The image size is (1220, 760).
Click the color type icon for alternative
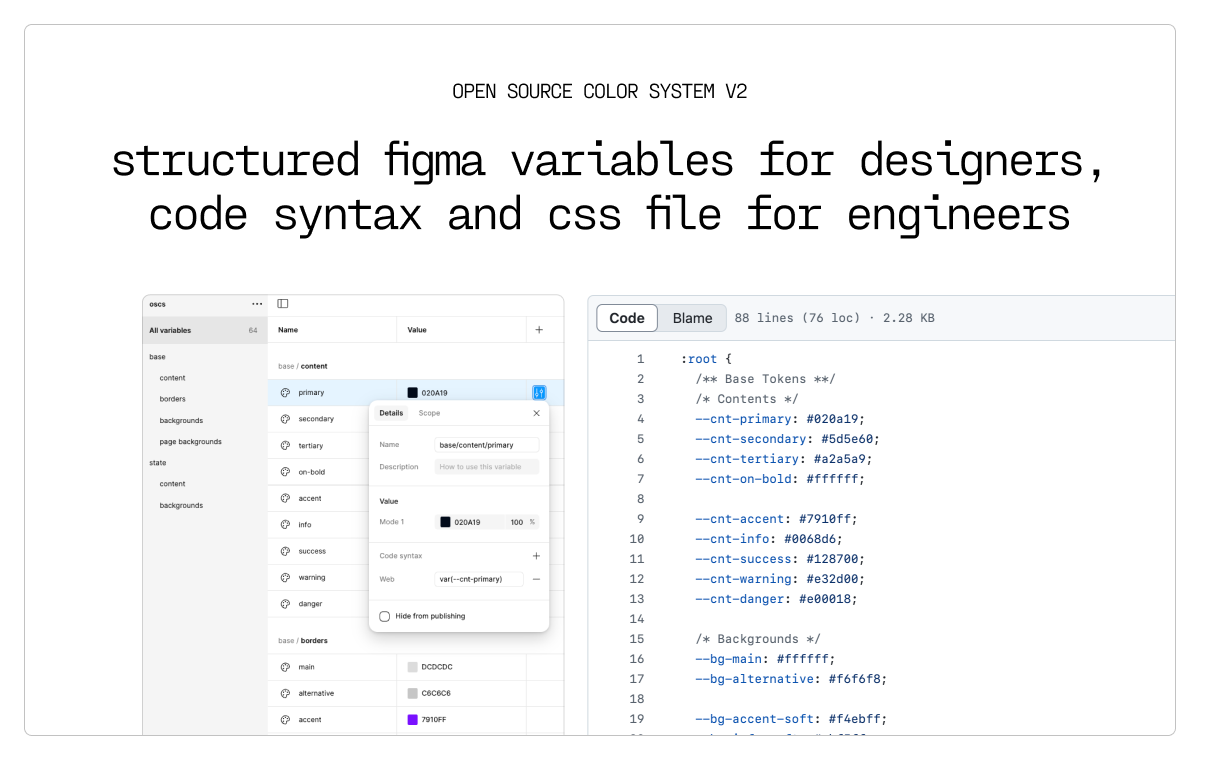285,693
